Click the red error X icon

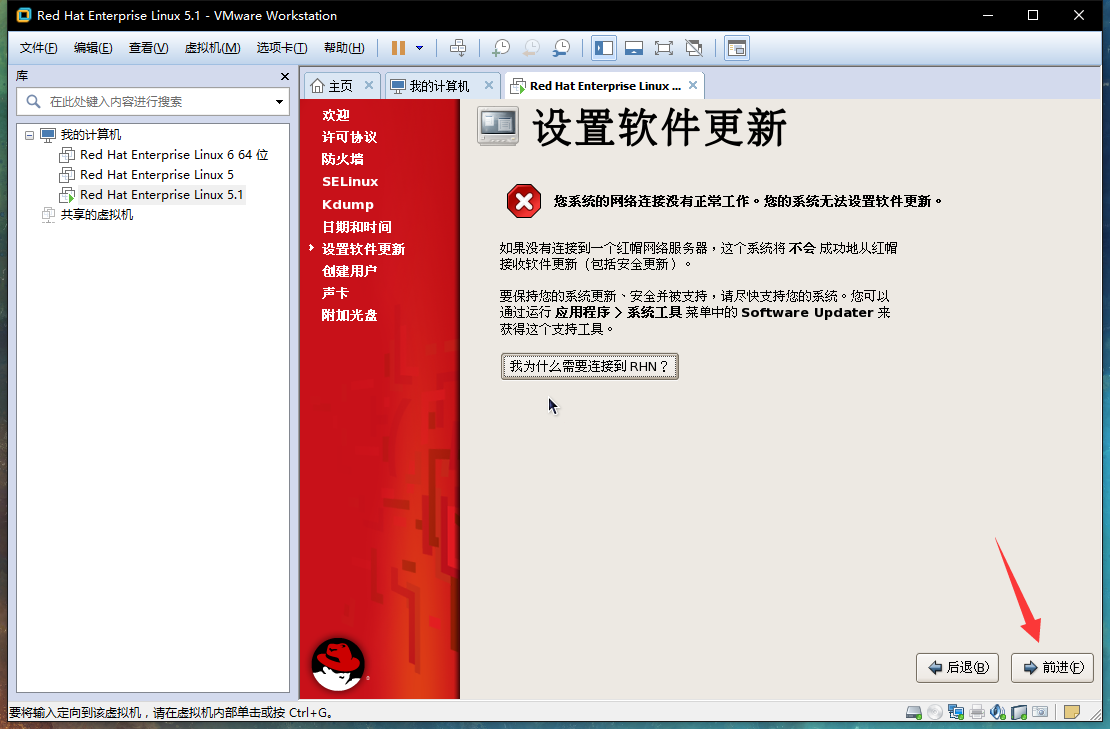tap(524, 202)
